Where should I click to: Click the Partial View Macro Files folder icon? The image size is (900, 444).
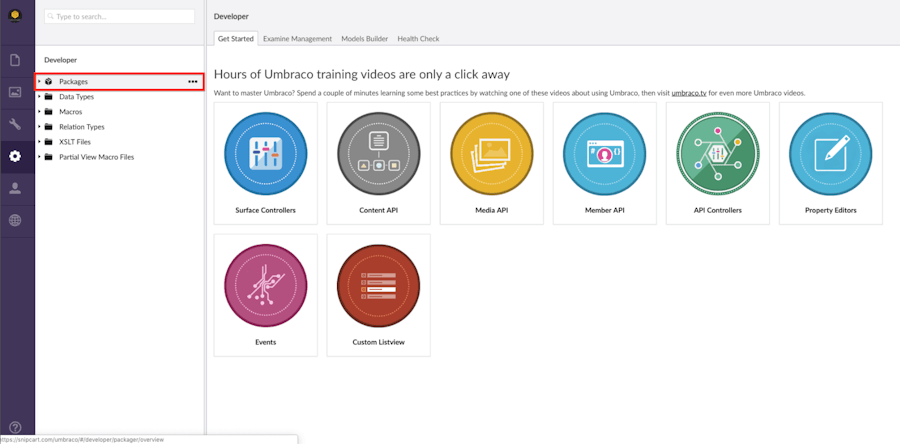tap(49, 157)
